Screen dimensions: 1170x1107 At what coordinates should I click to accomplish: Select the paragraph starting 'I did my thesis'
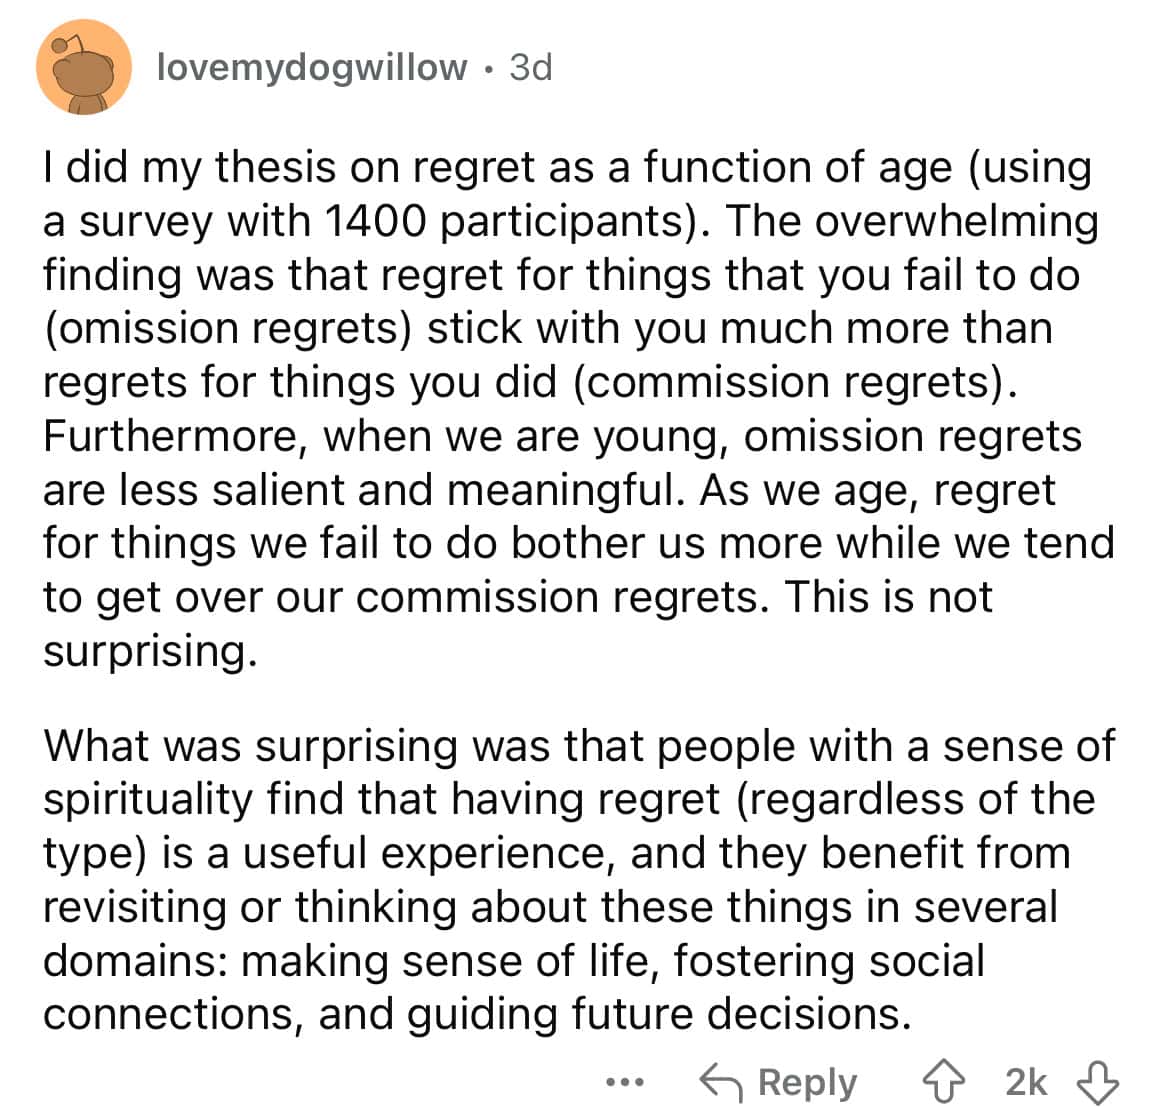578,409
